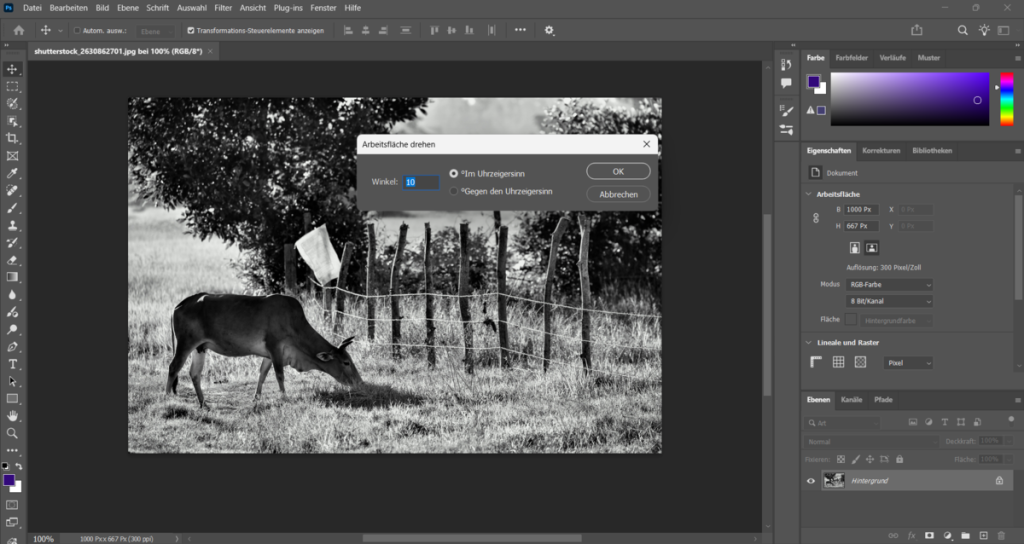1024x544 pixels.
Task: Toggle the rulers icon under Lineale und Raster
Action: coord(816,362)
